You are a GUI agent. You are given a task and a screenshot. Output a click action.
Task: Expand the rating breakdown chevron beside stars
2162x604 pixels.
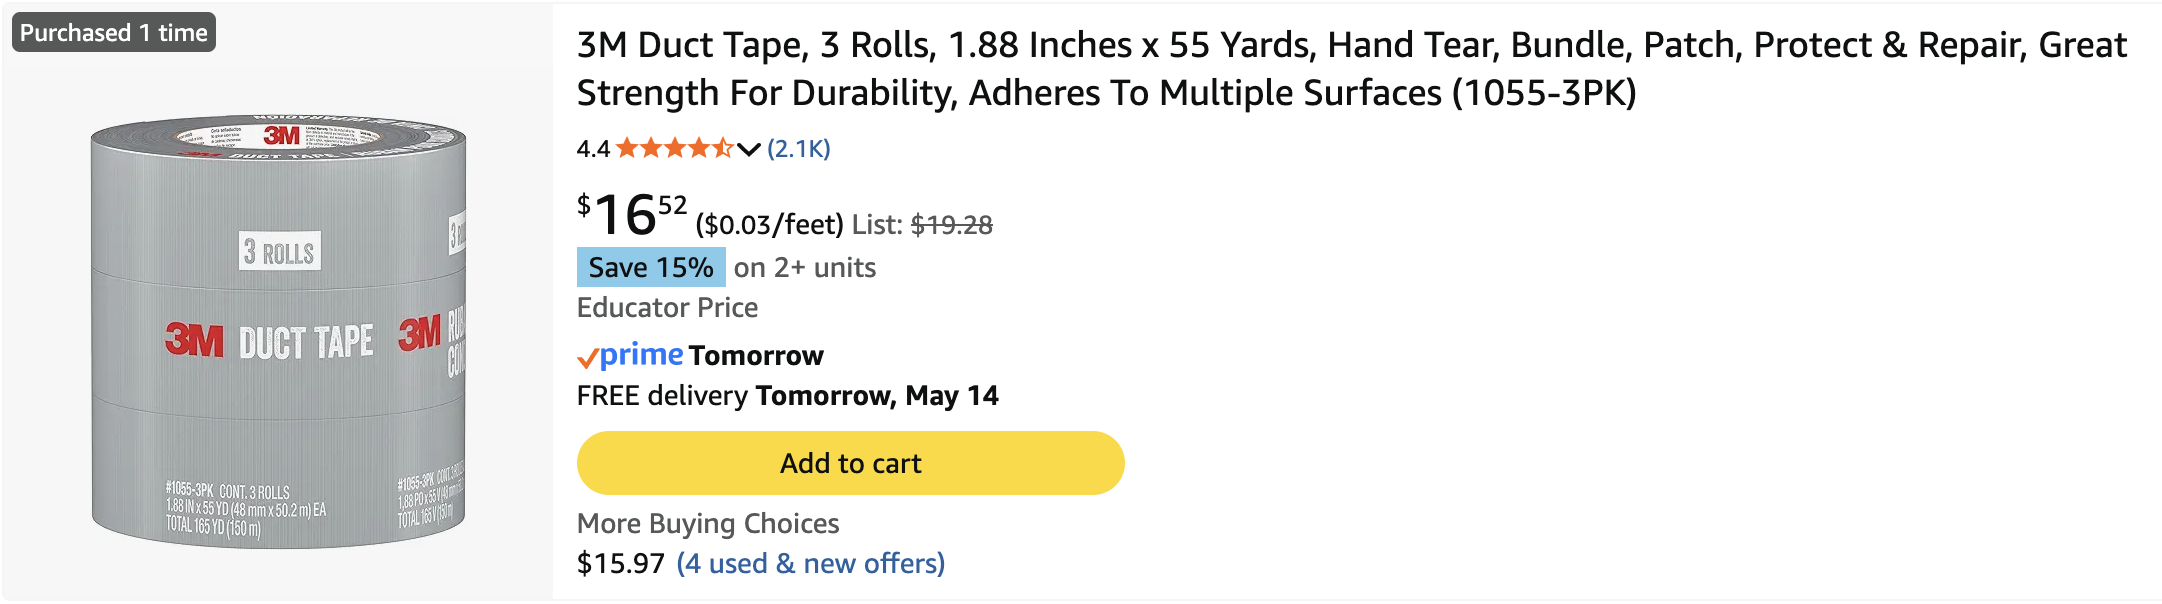coord(749,150)
